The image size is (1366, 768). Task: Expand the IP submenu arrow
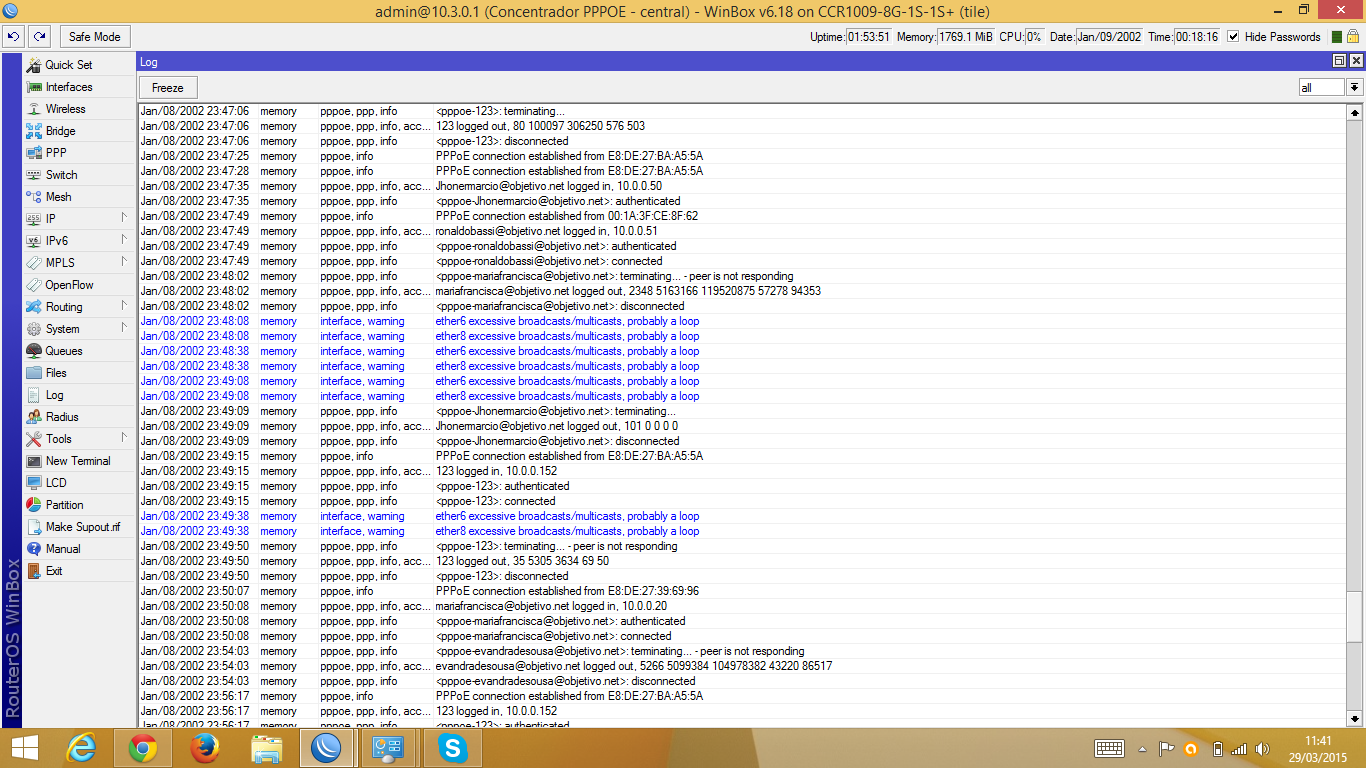pos(125,218)
